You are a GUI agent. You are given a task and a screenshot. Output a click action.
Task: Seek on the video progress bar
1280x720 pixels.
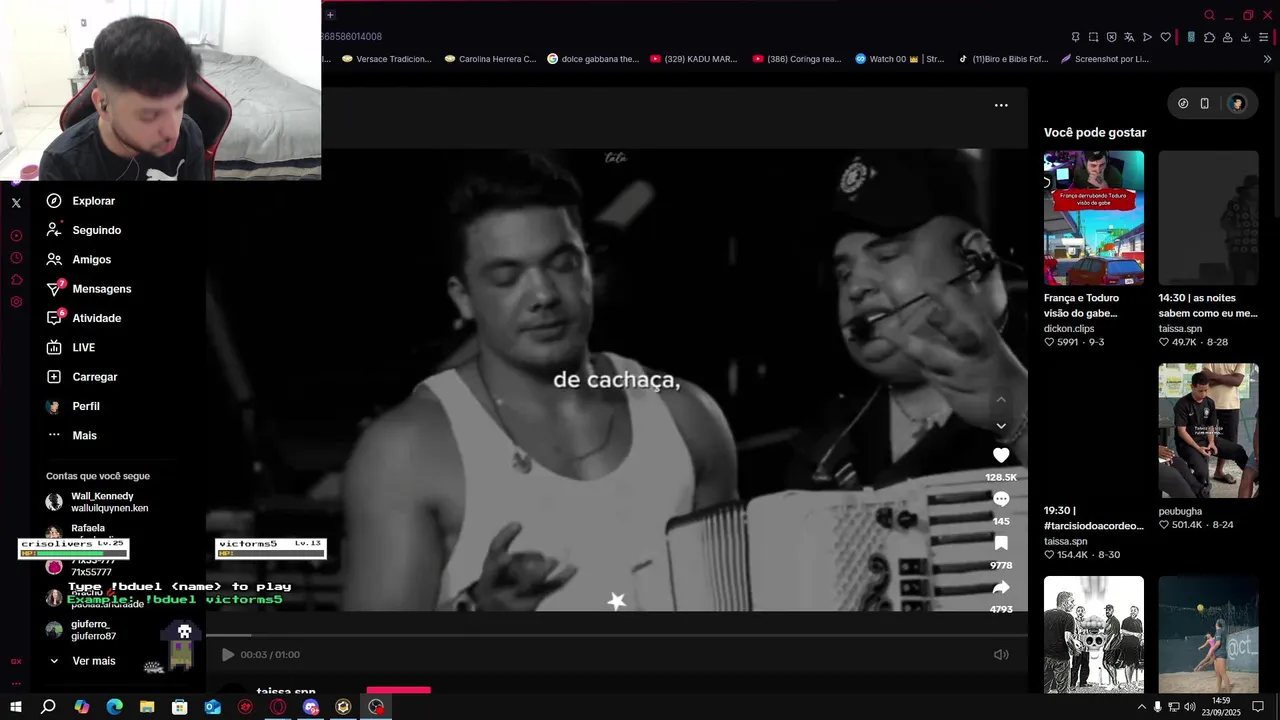[x=617, y=635]
